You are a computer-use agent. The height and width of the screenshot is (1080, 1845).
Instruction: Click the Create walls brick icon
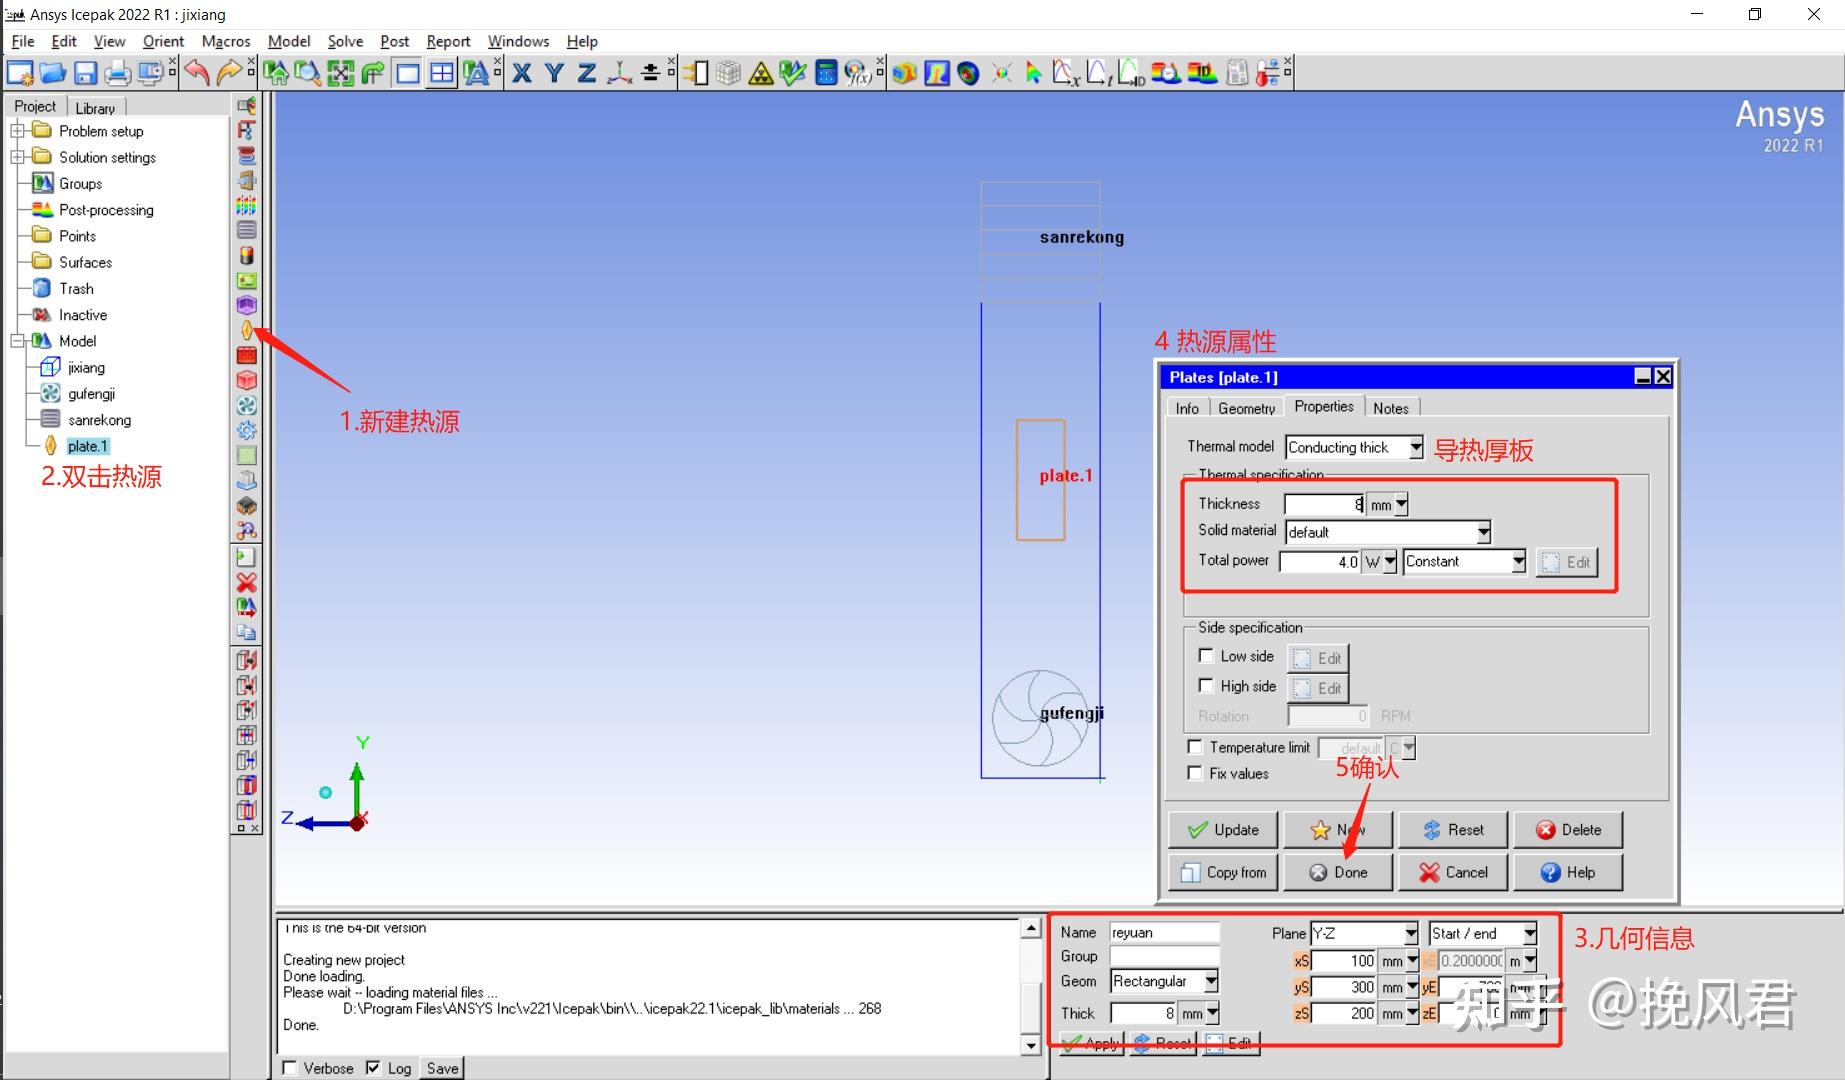(x=247, y=355)
